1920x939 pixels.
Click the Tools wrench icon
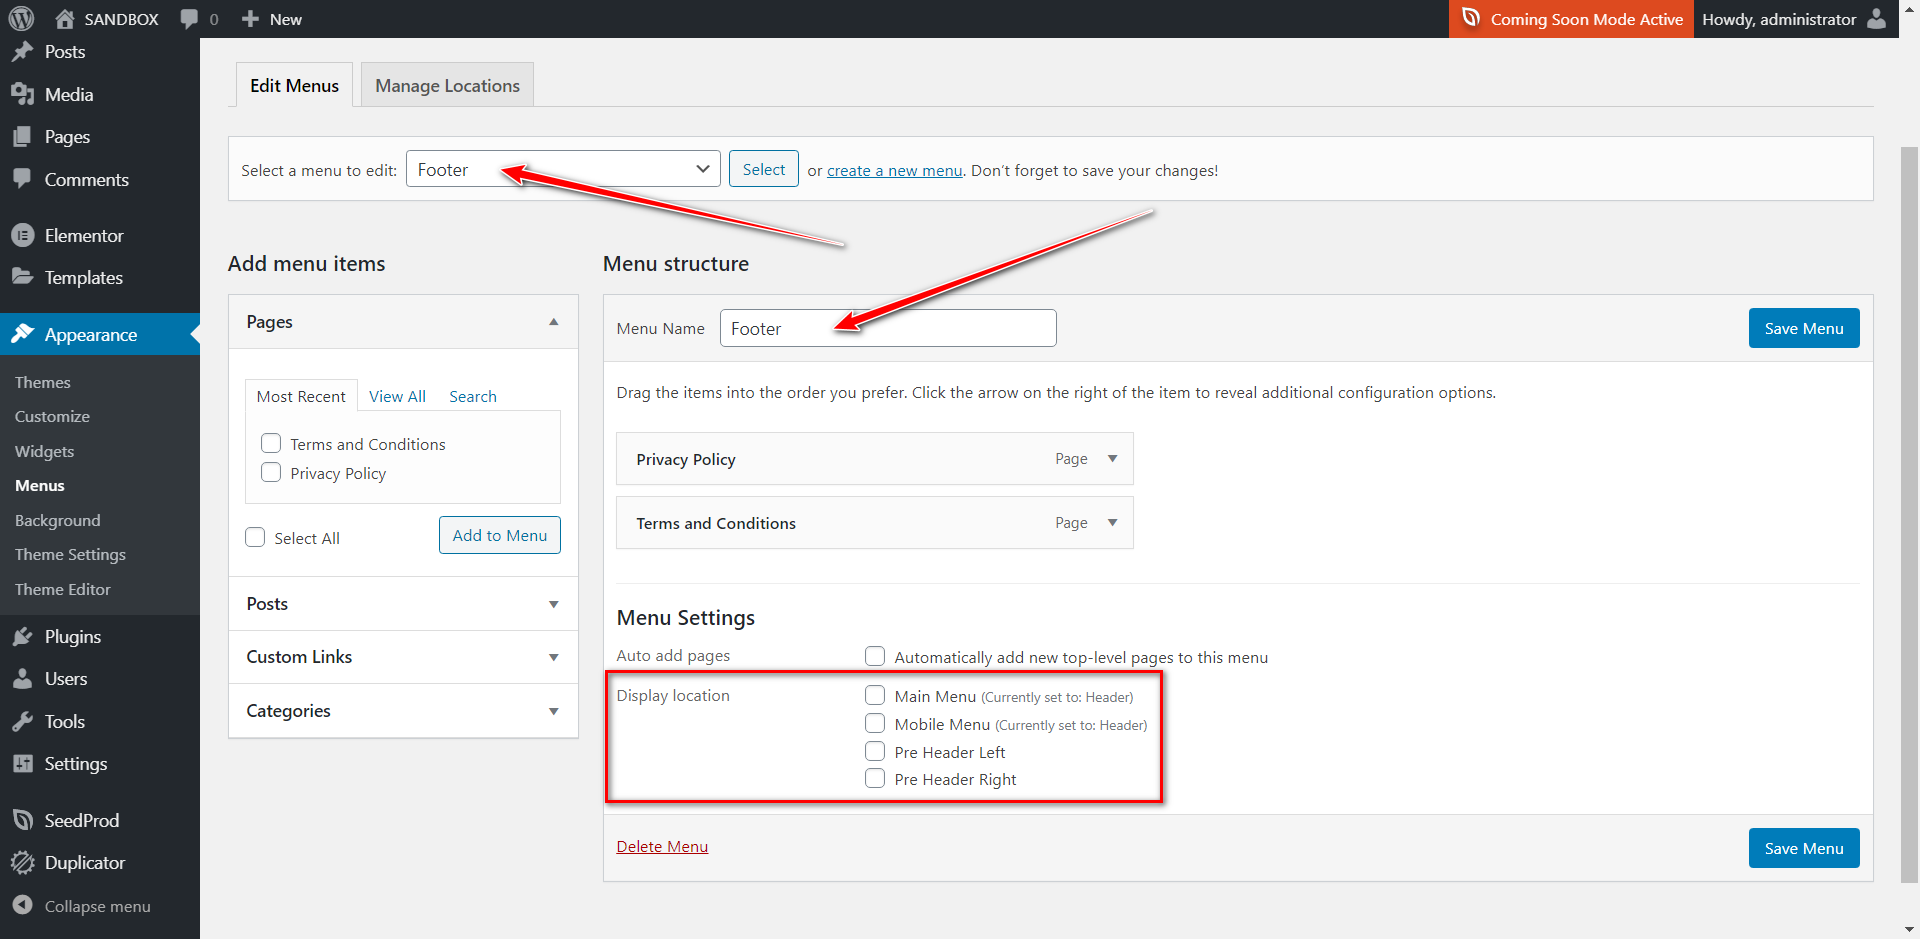pyautogui.click(x=22, y=722)
